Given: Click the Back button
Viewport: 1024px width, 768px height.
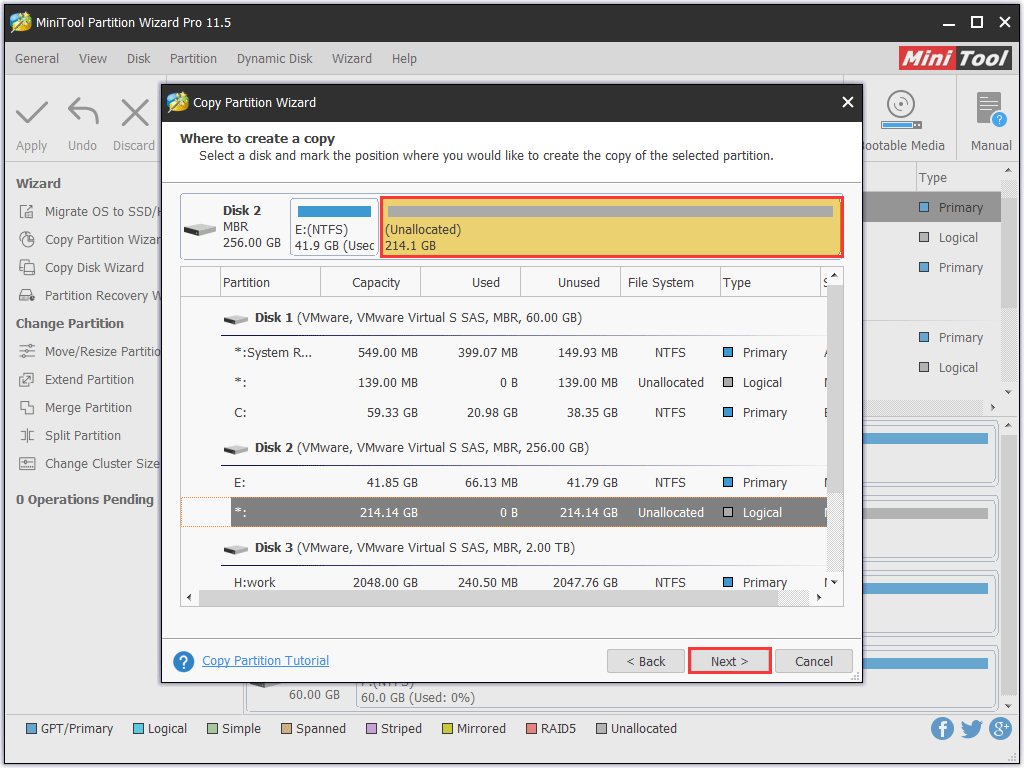Looking at the screenshot, I should (646, 661).
